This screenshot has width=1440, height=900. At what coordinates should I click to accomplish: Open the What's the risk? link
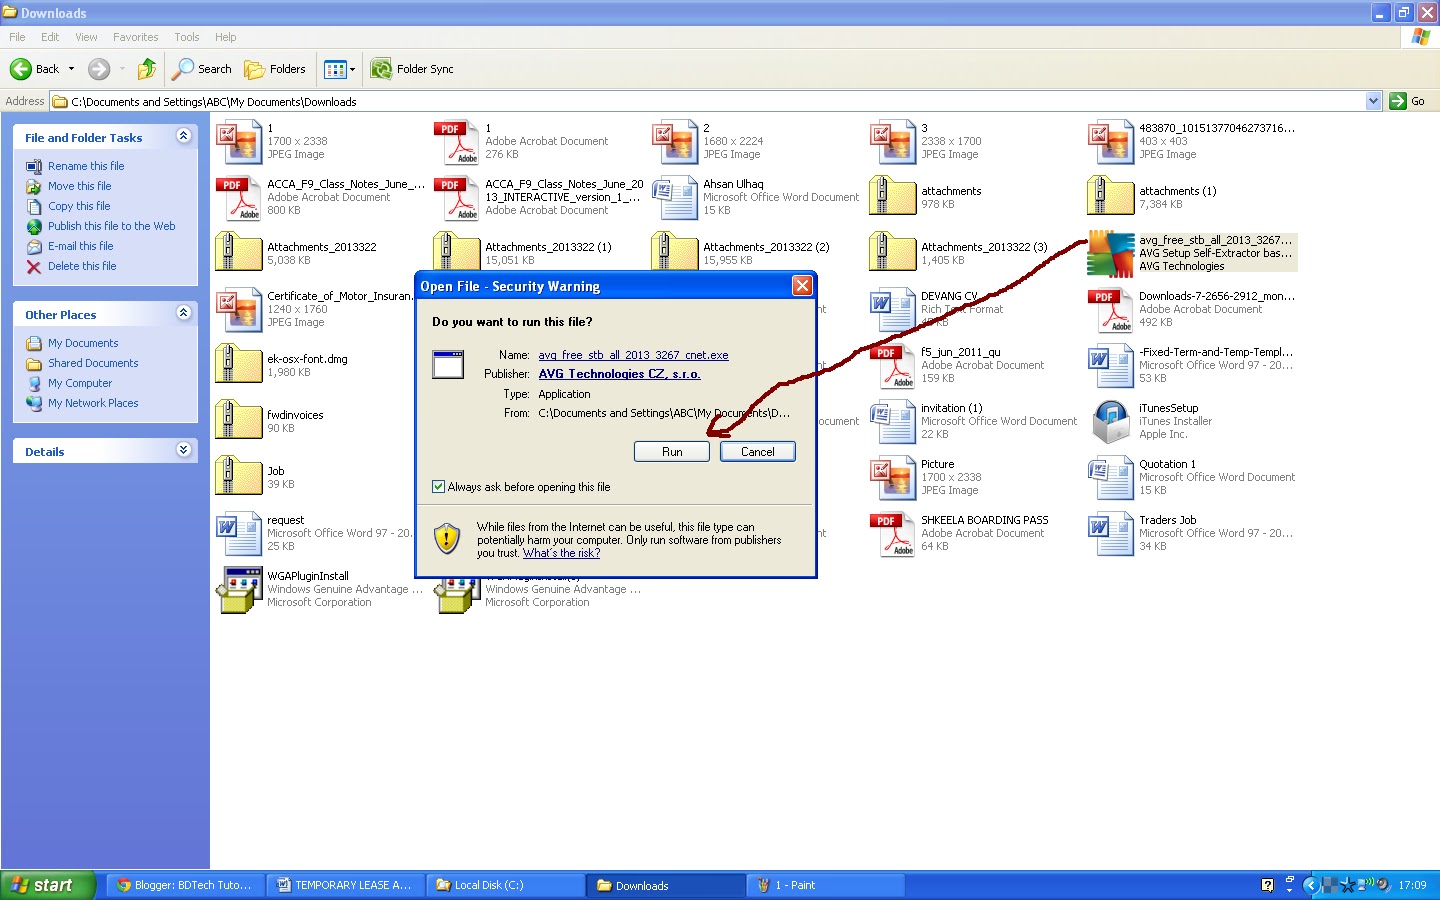[561, 553]
